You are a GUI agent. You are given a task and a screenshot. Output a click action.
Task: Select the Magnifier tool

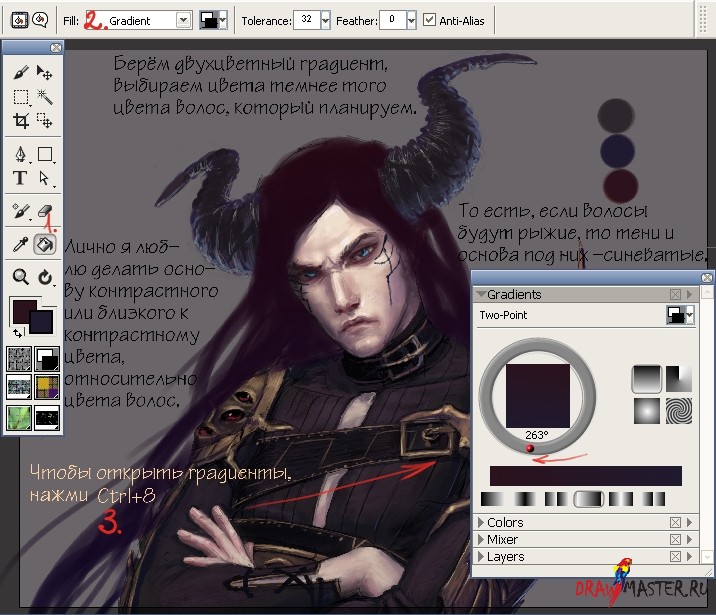click(21, 277)
